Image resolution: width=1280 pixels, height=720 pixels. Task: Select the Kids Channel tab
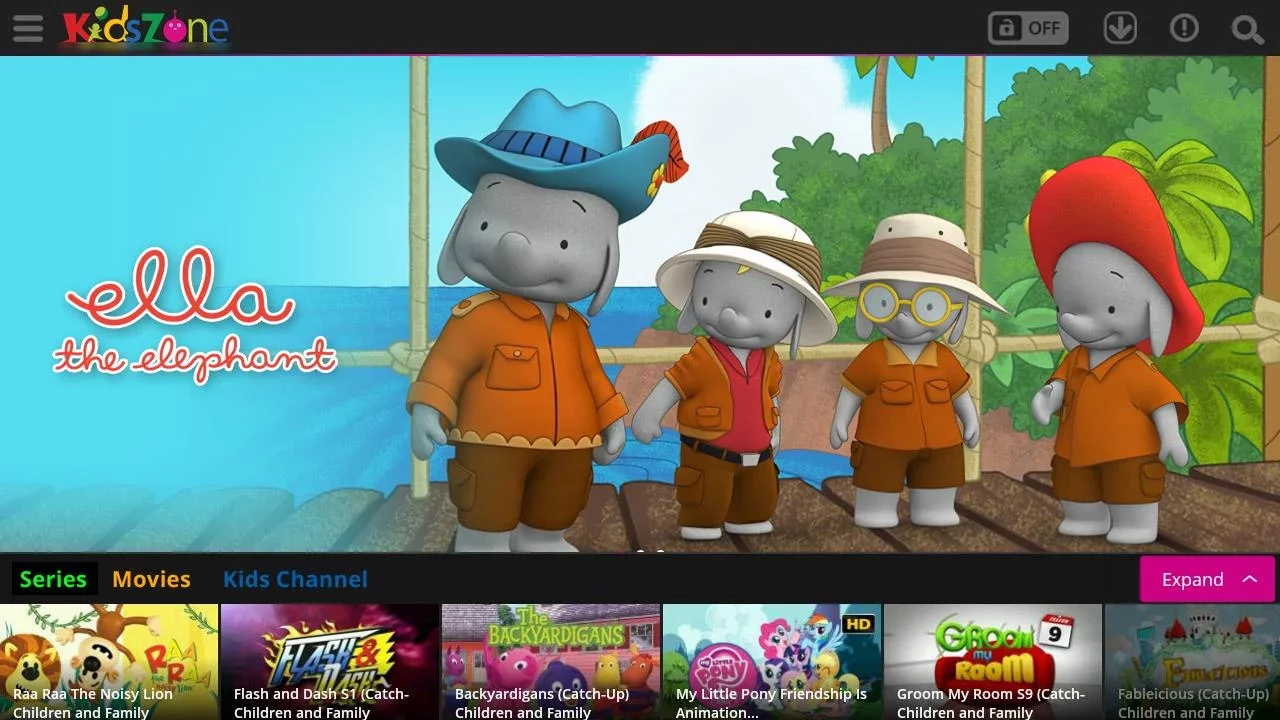(x=294, y=579)
